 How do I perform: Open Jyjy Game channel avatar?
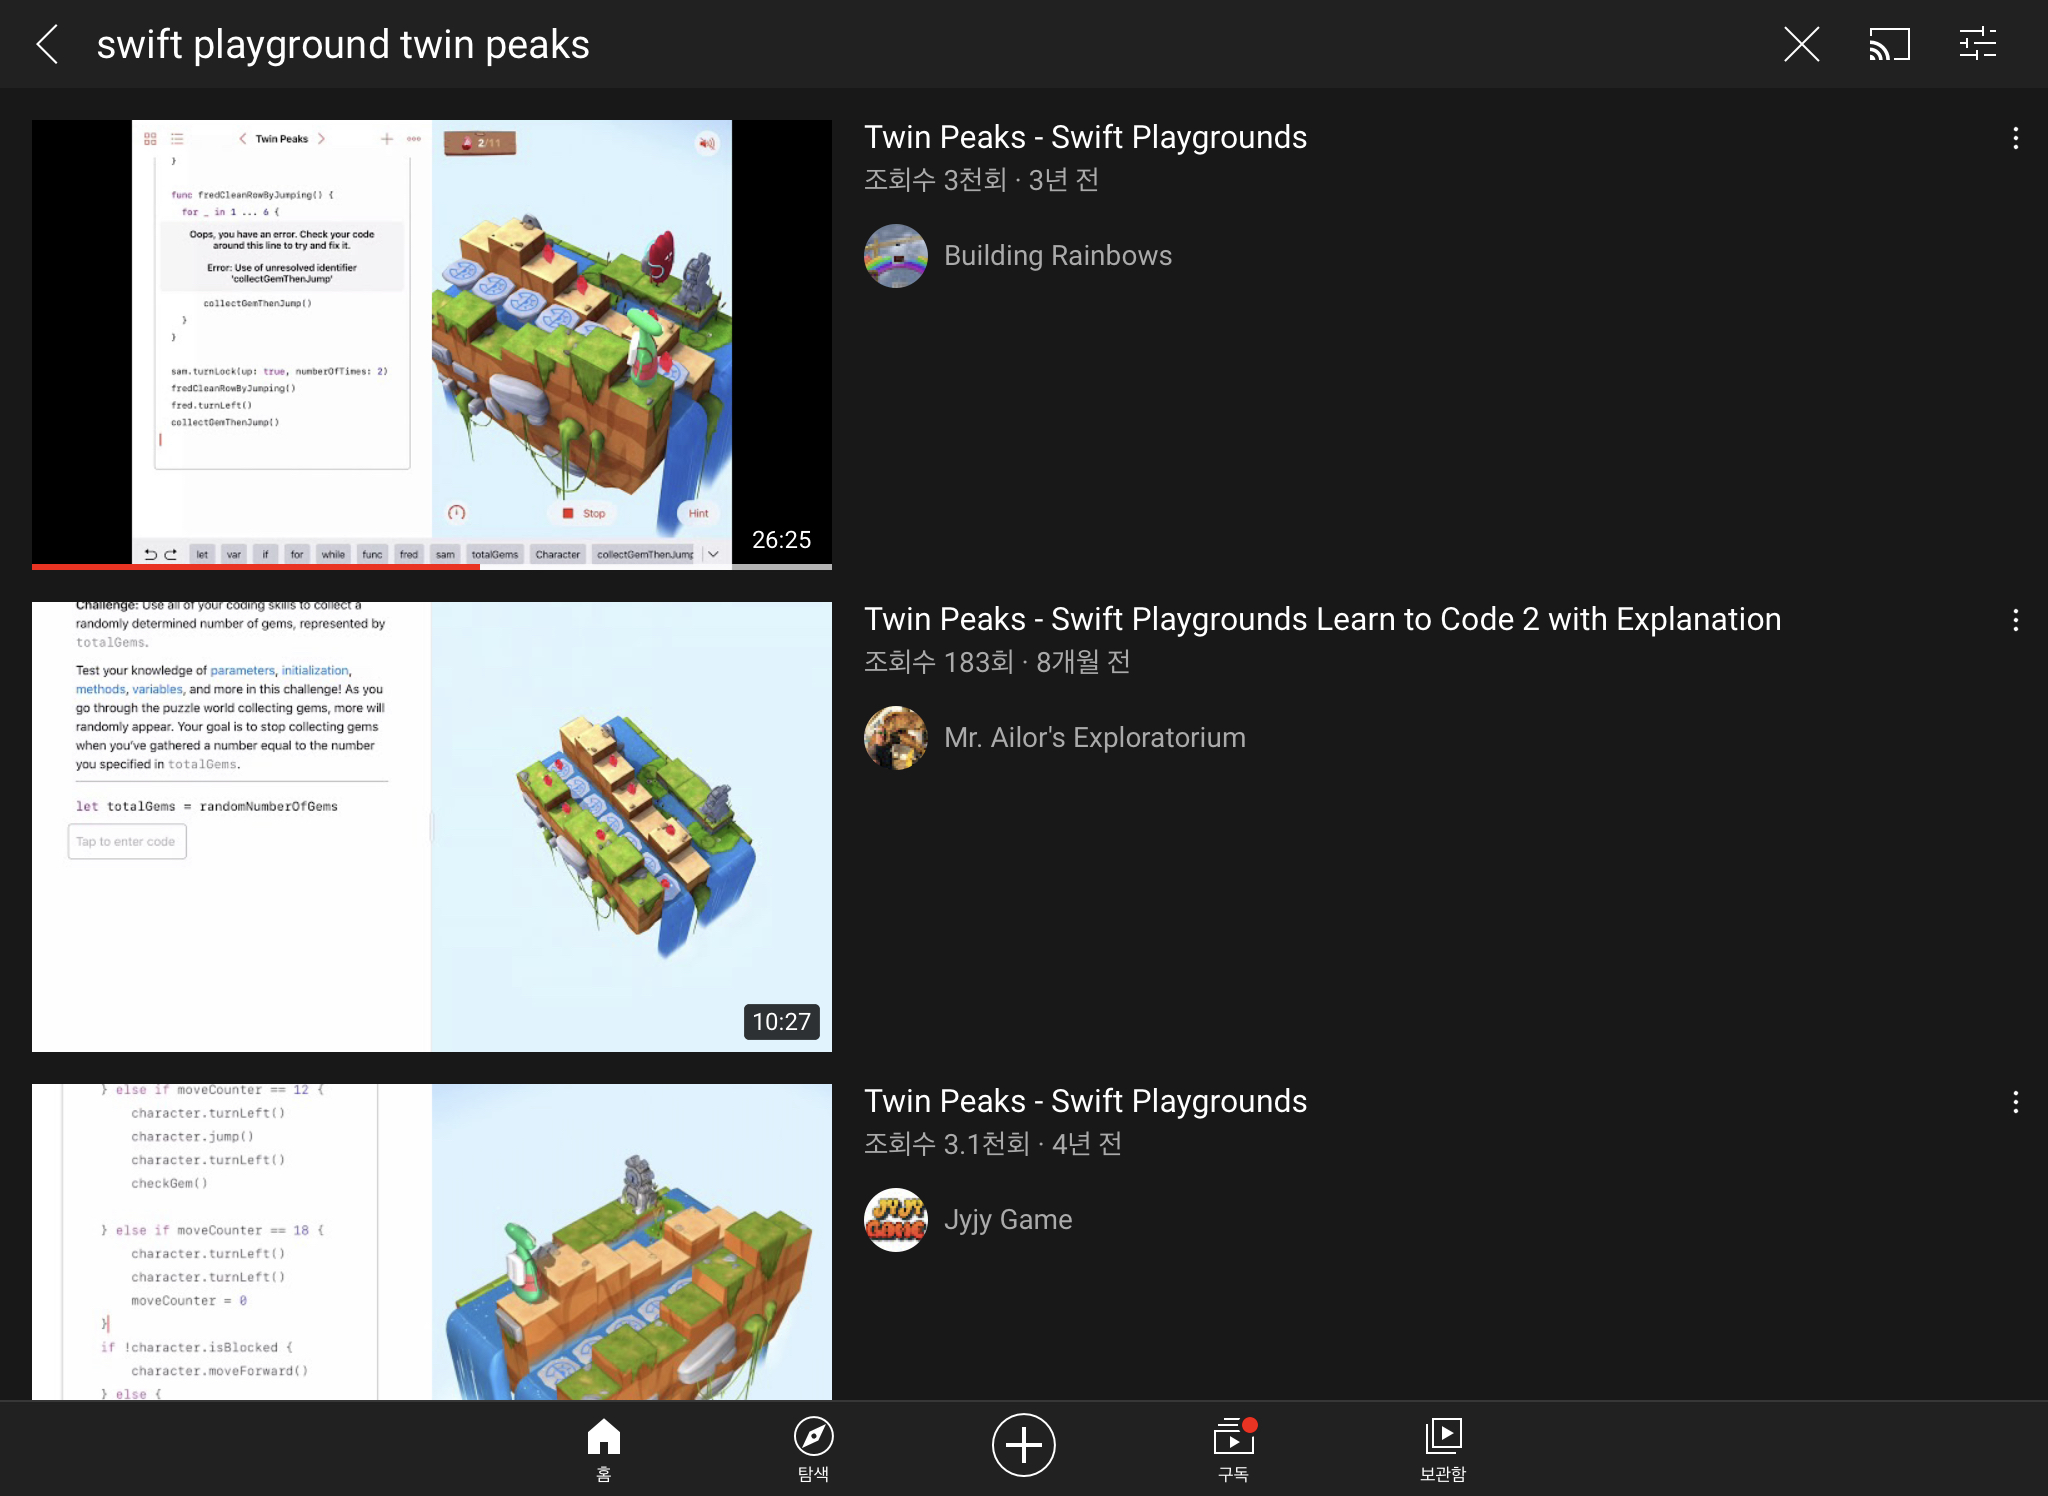click(x=895, y=1220)
